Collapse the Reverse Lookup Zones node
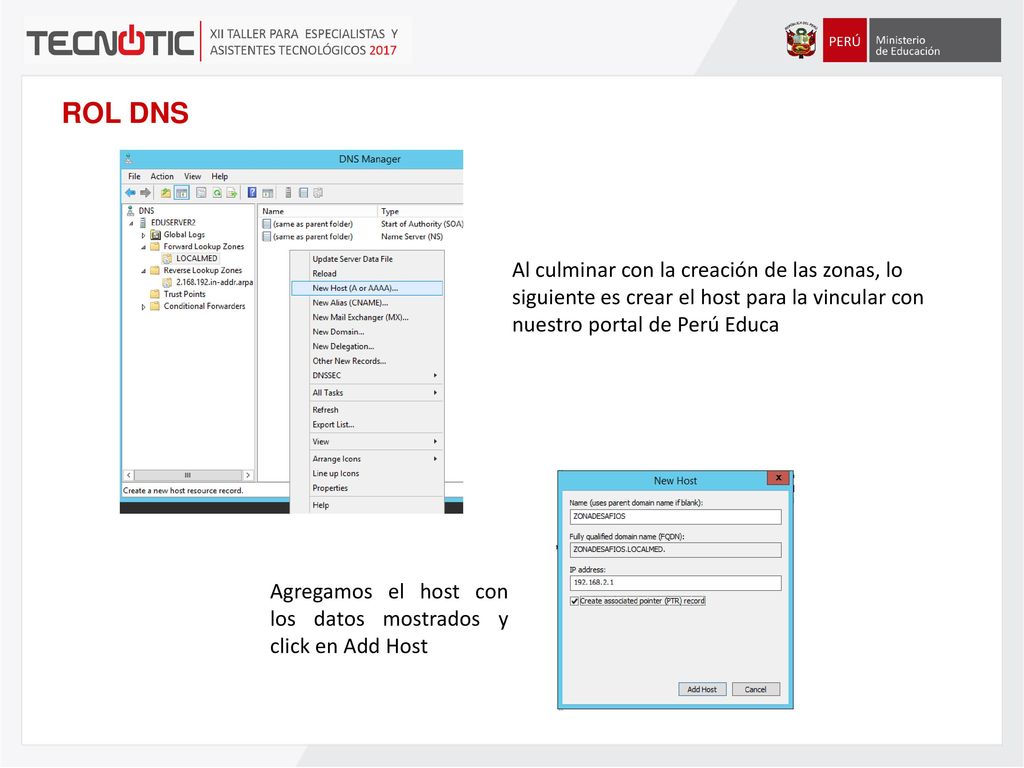Screen dimensions: 1024x768 point(143,271)
